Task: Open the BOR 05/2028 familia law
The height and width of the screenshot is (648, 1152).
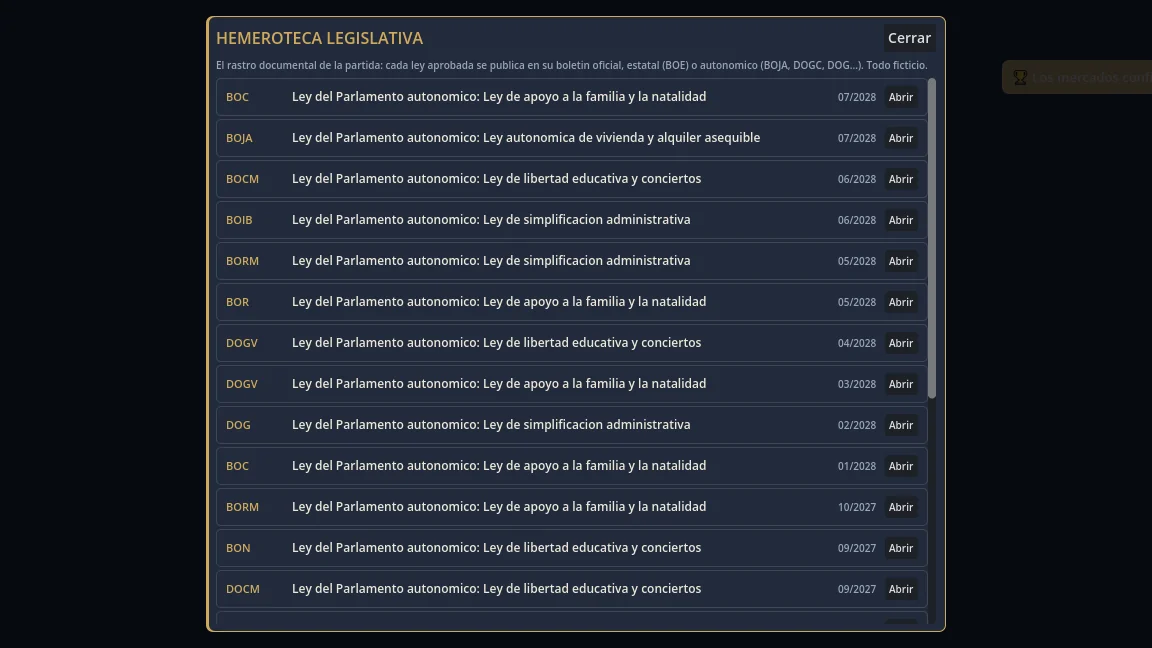Action: coord(901,302)
